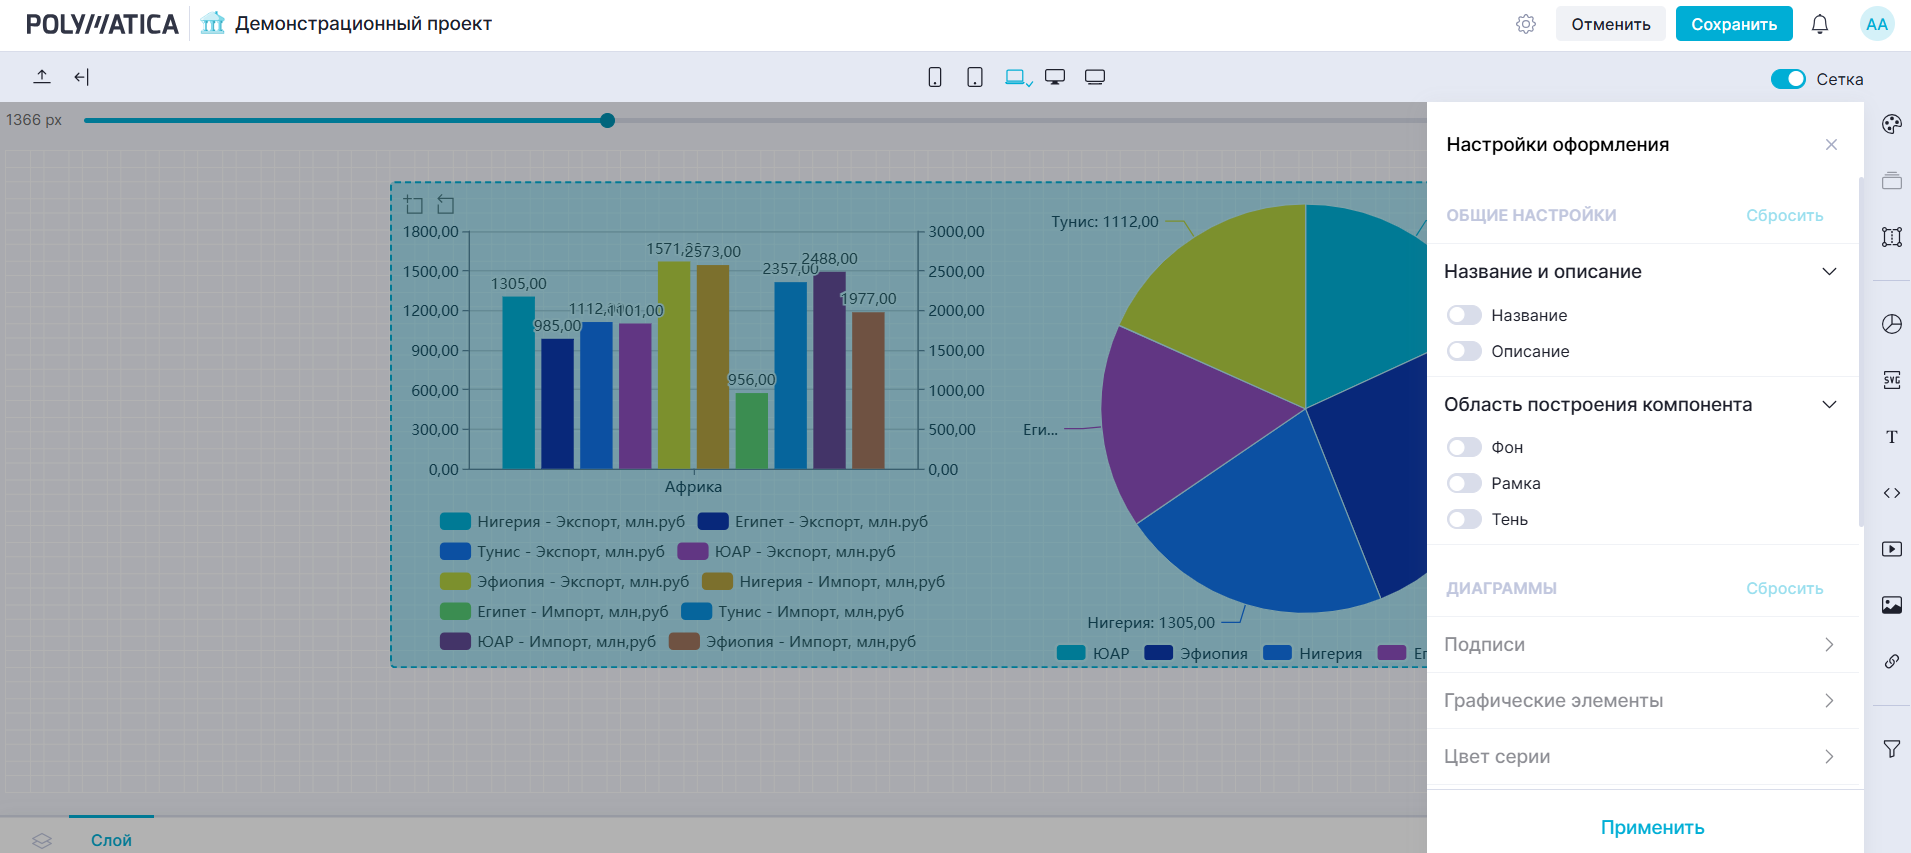1911x853 pixels.
Task: Collapse Область построения компонента section
Action: (1829, 405)
